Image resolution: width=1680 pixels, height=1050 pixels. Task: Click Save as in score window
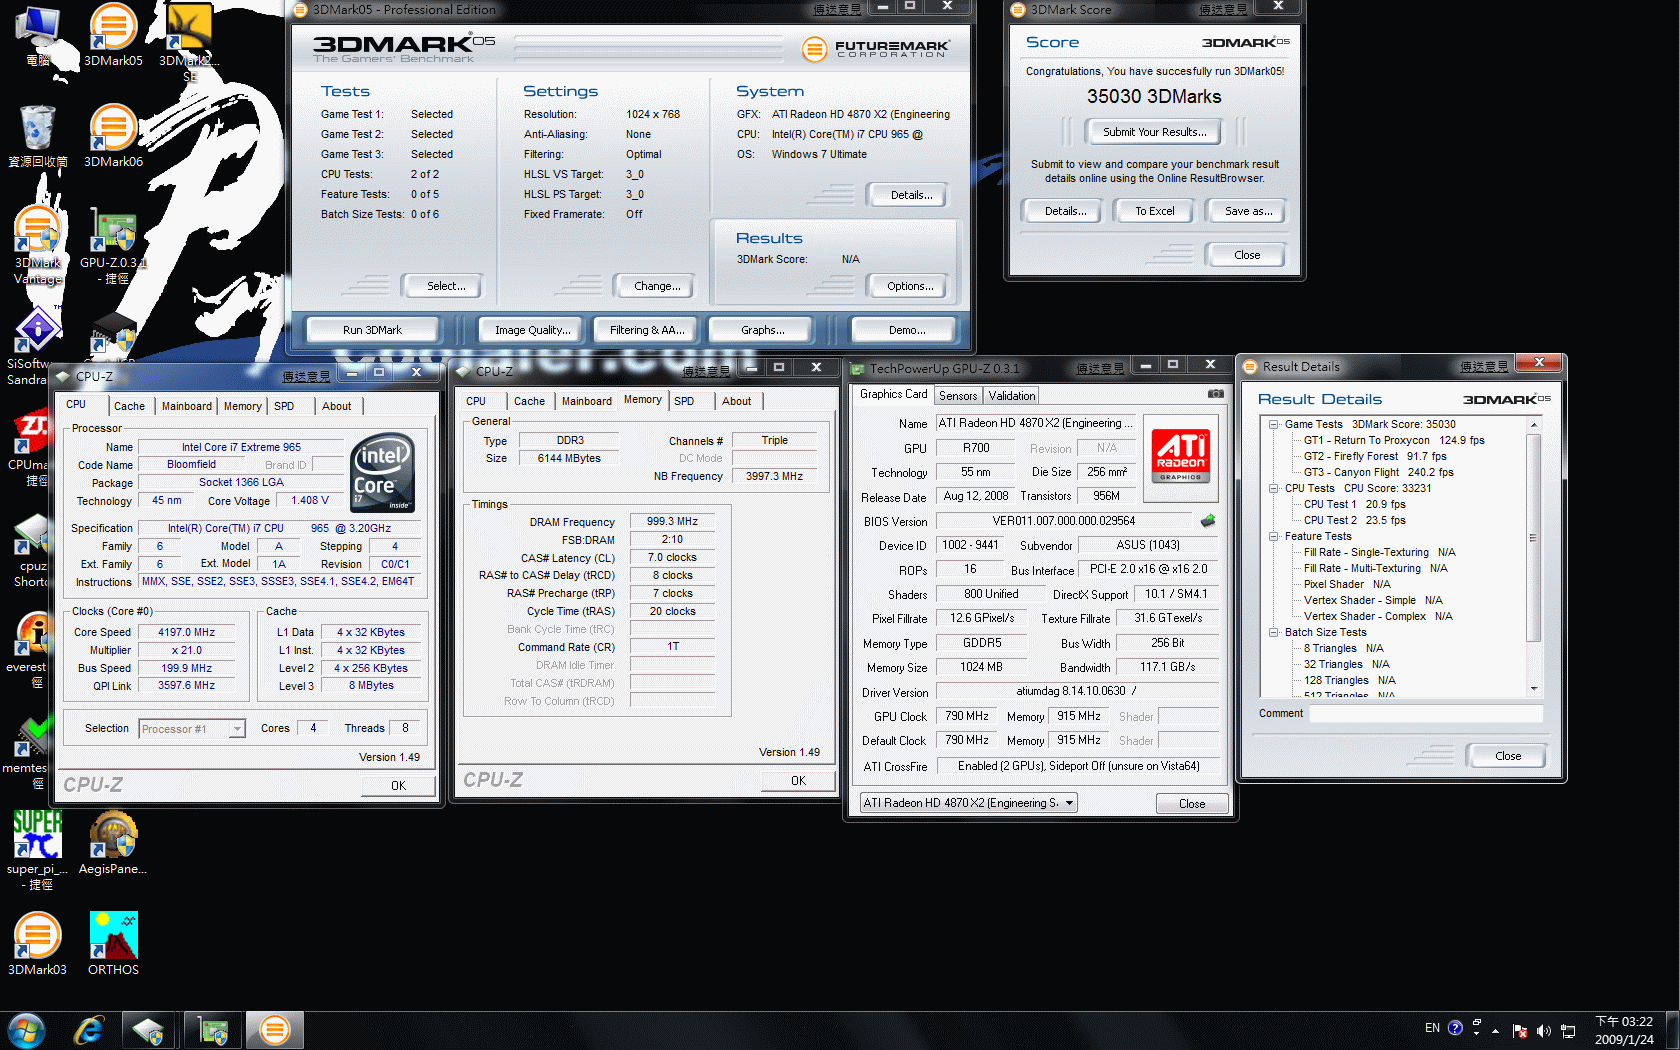(1249, 211)
